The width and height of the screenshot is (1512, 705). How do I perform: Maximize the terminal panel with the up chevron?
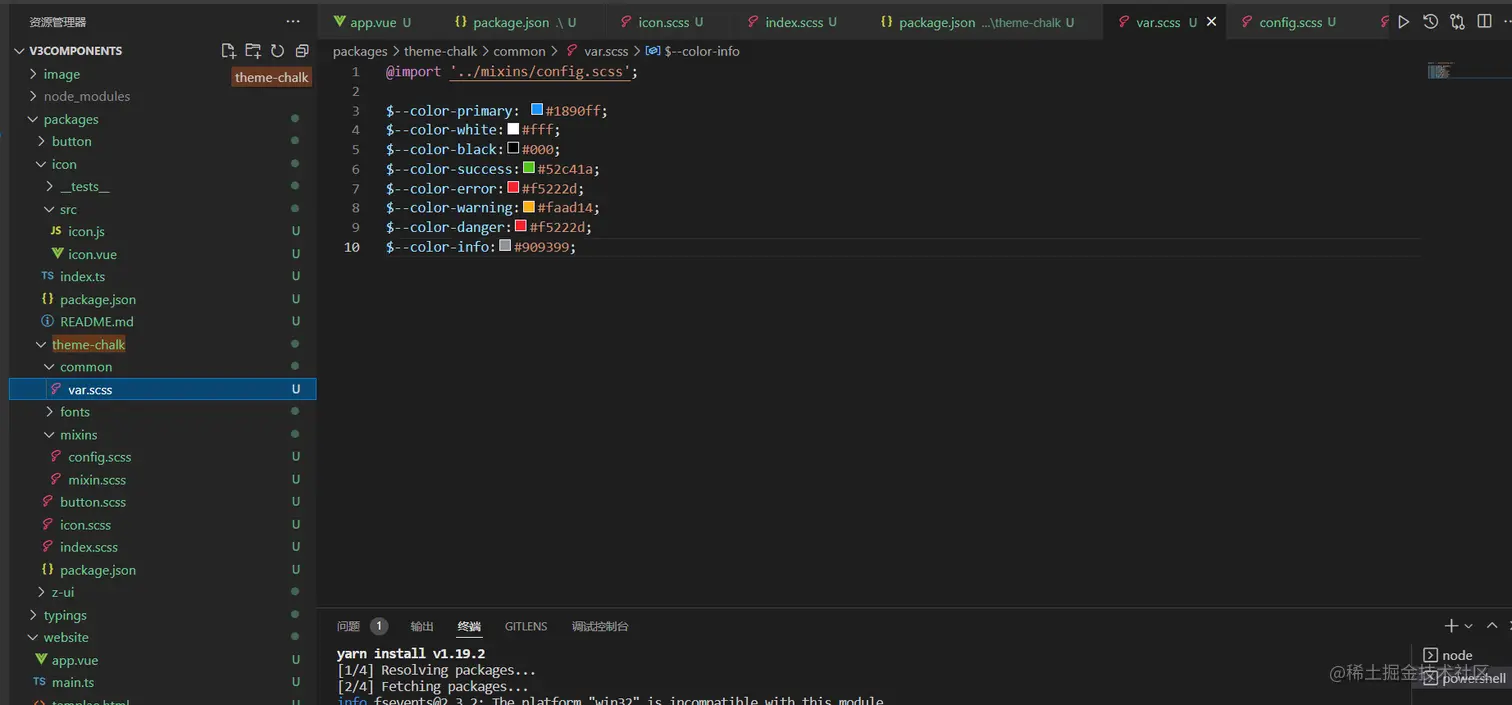[1492, 626]
